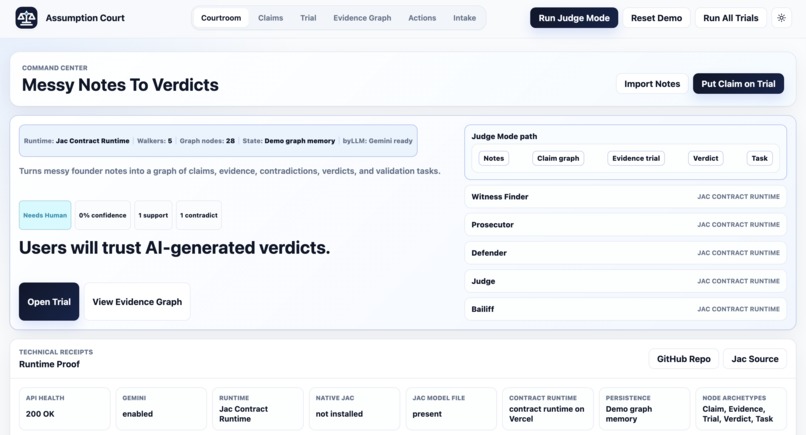Click Run Judge Mode button
This screenshot has height=435, width=806.
(574, 18)
